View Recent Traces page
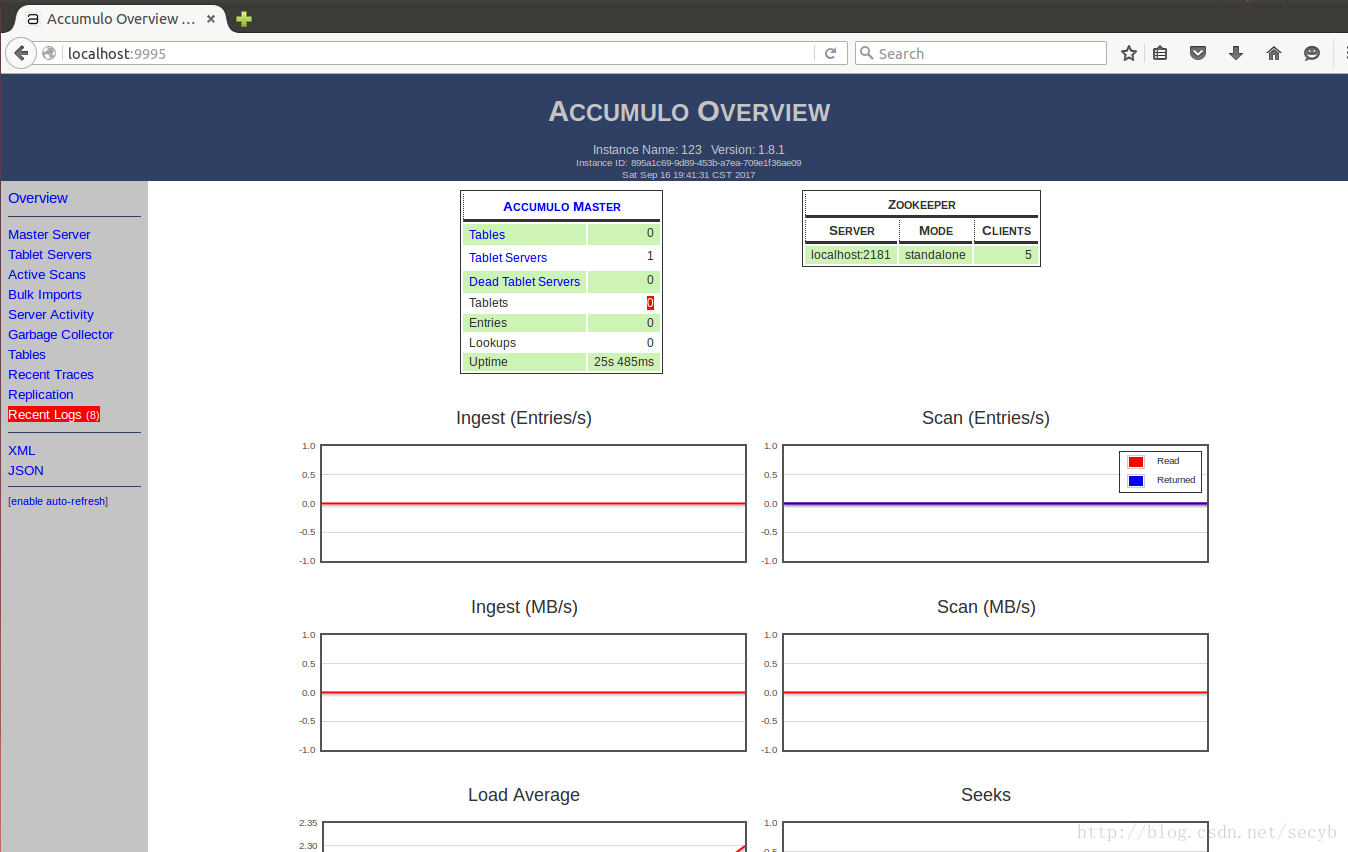 tap(51, 374)
